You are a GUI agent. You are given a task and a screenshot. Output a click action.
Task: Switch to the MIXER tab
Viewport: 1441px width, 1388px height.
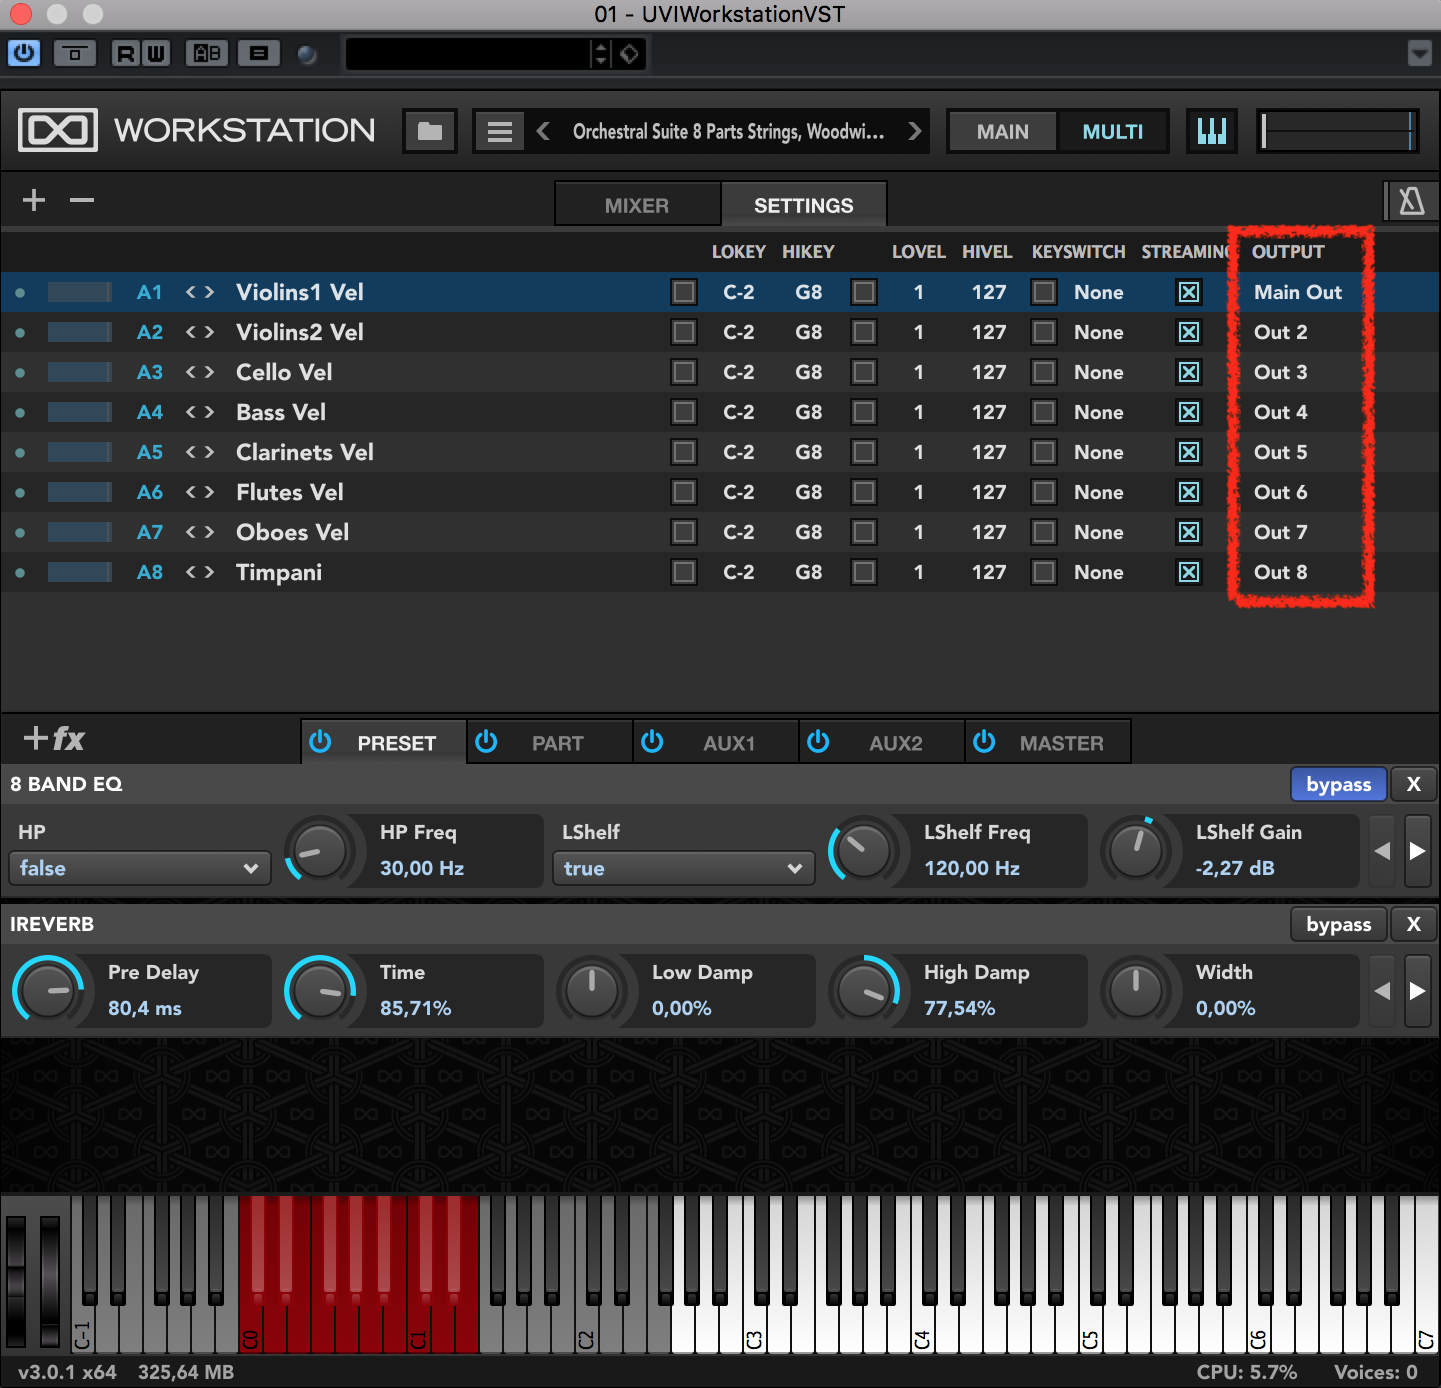coord(637,205)
